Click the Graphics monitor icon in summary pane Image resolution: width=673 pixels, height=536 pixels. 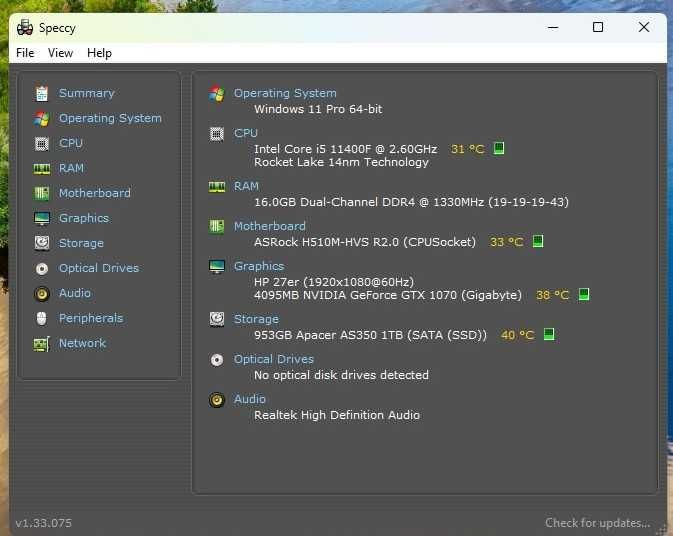pyautogui.click(x=217, y=266)
